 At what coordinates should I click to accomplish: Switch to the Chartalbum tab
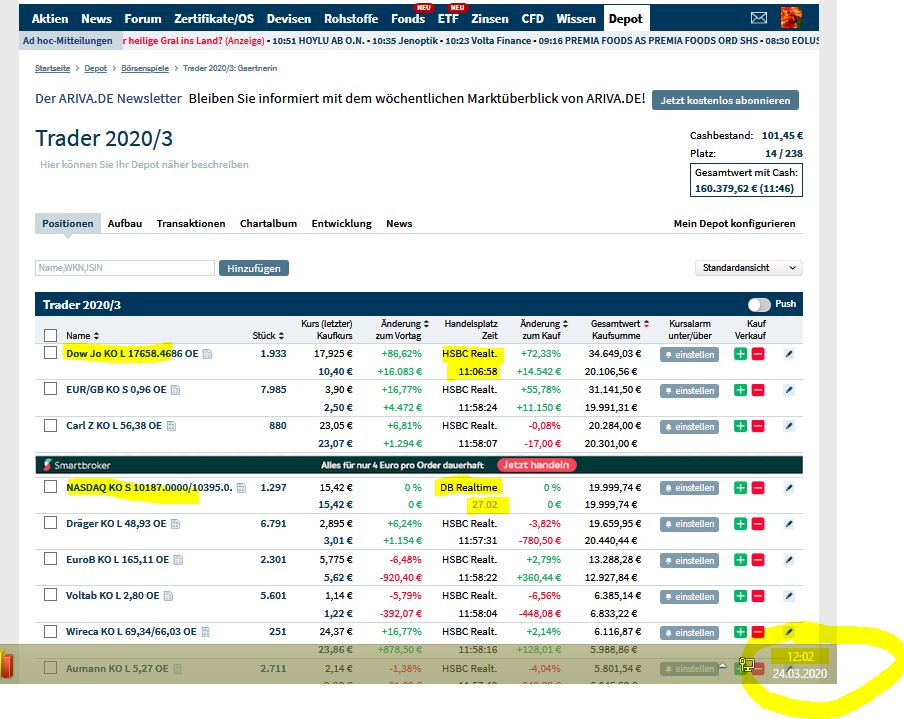coord(268,224)
